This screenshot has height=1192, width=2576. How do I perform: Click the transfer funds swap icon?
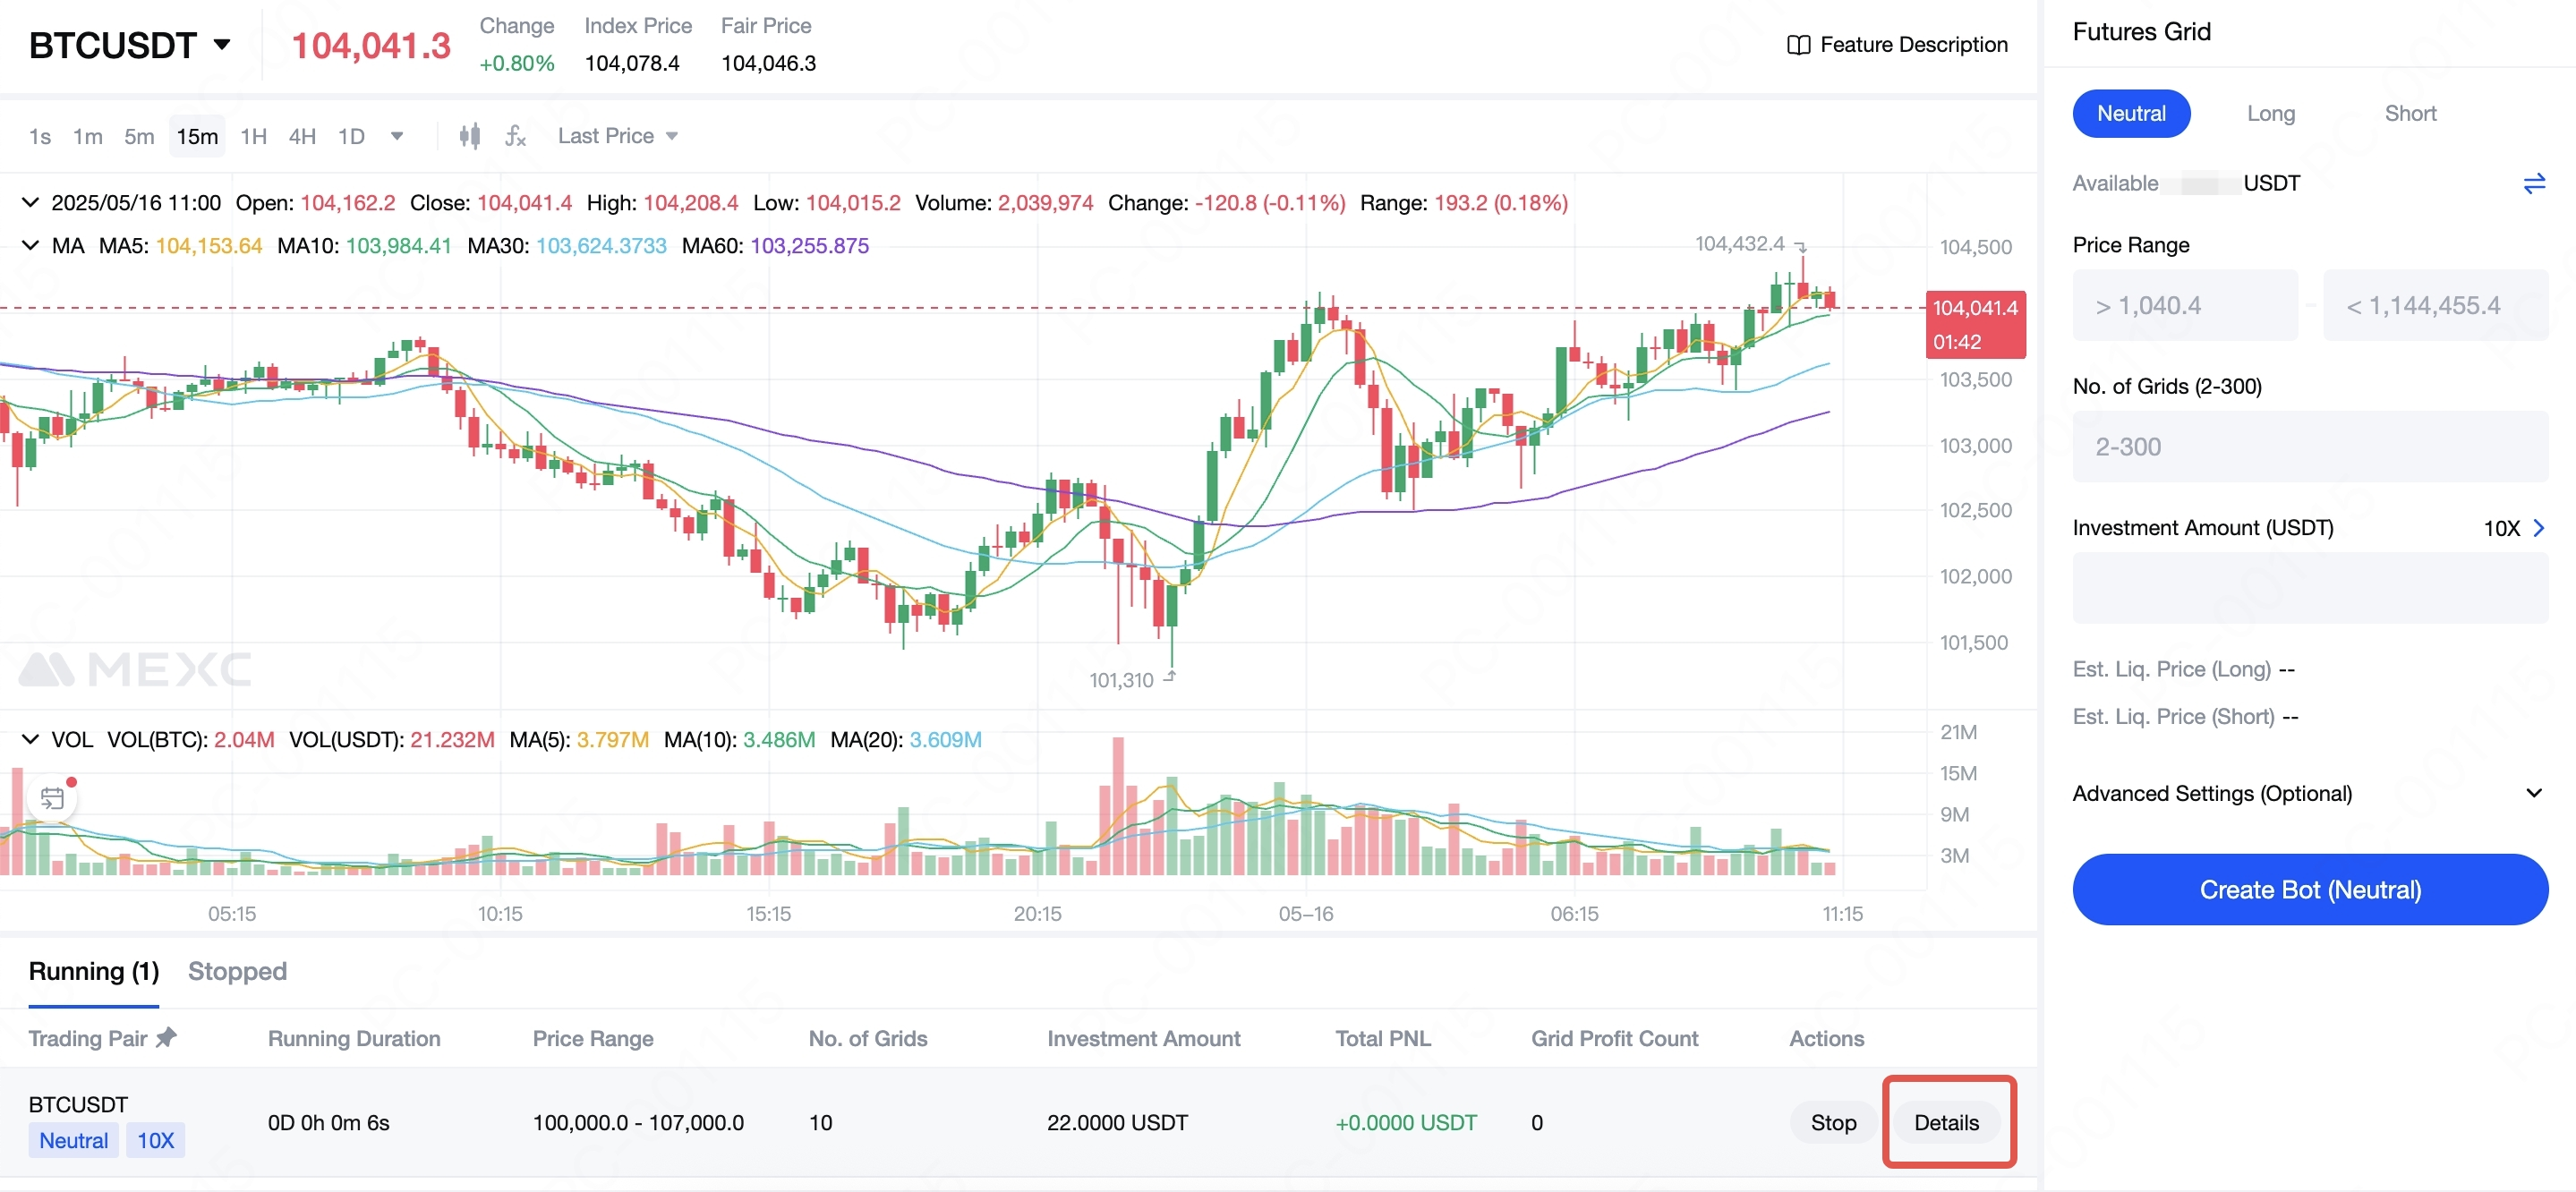(2533, 184)
